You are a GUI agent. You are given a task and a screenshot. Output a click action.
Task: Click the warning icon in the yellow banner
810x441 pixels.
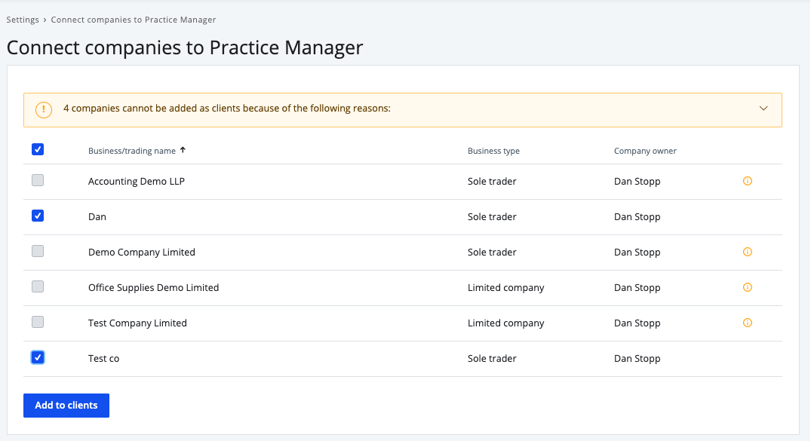pos(43,109)
